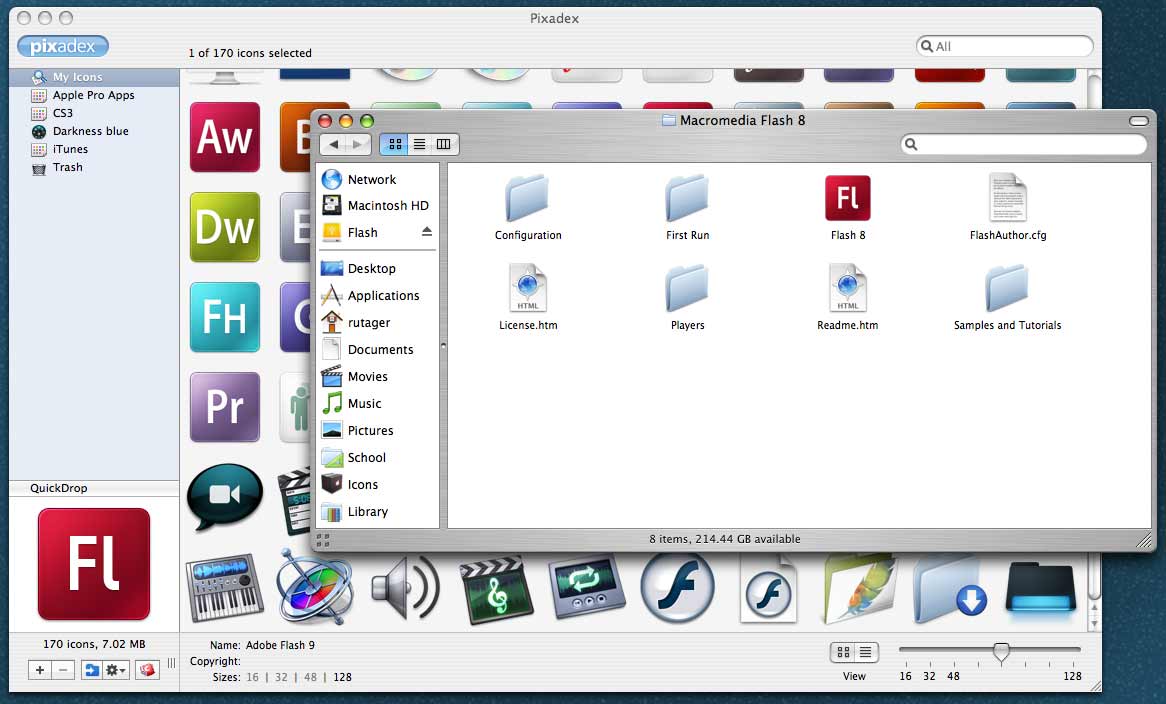Screen dimensions: 1166x704
Task: Select the Aw icon in Pixadex grid
Action: point(225,138)
